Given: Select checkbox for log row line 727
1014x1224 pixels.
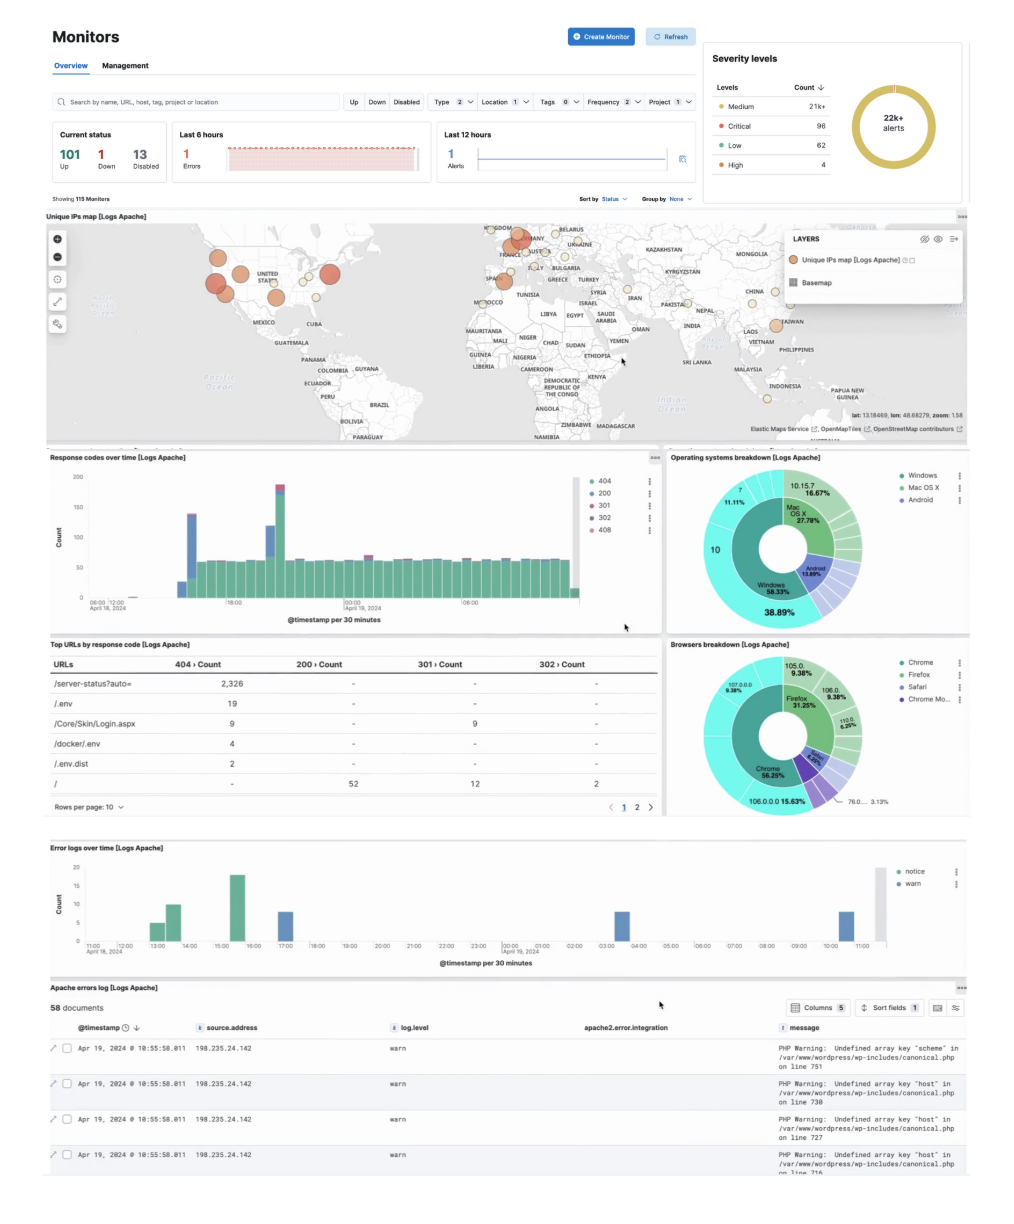Looking at the screenshot, I should [x=67, y=1119].
